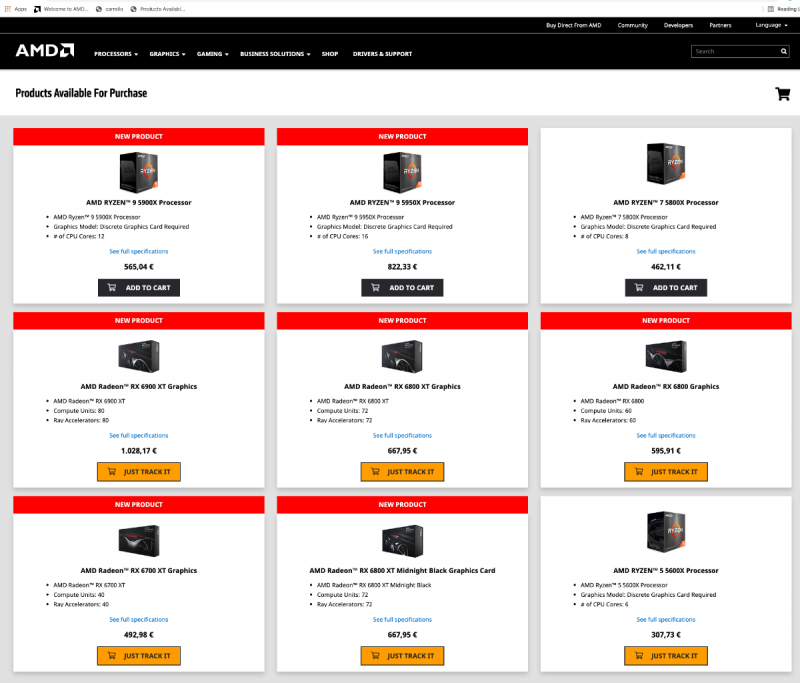Image resolution: width=800 pixels, height=683 pixels.
Task: Open the Partners top link
Action: (x=720, y=25)
